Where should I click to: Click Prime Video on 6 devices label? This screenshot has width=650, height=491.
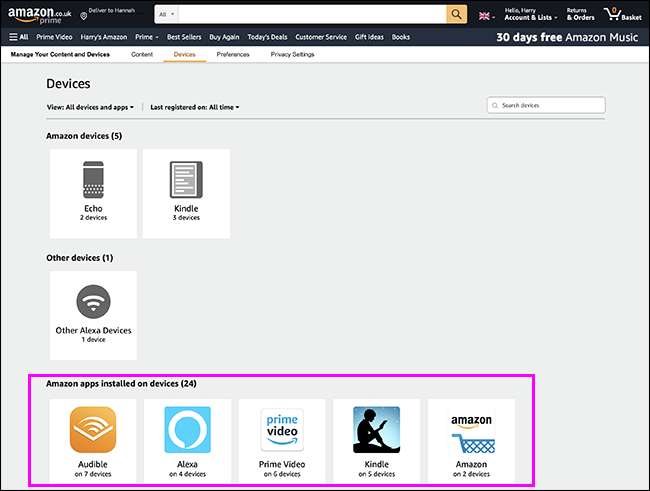tap(282, 469)
